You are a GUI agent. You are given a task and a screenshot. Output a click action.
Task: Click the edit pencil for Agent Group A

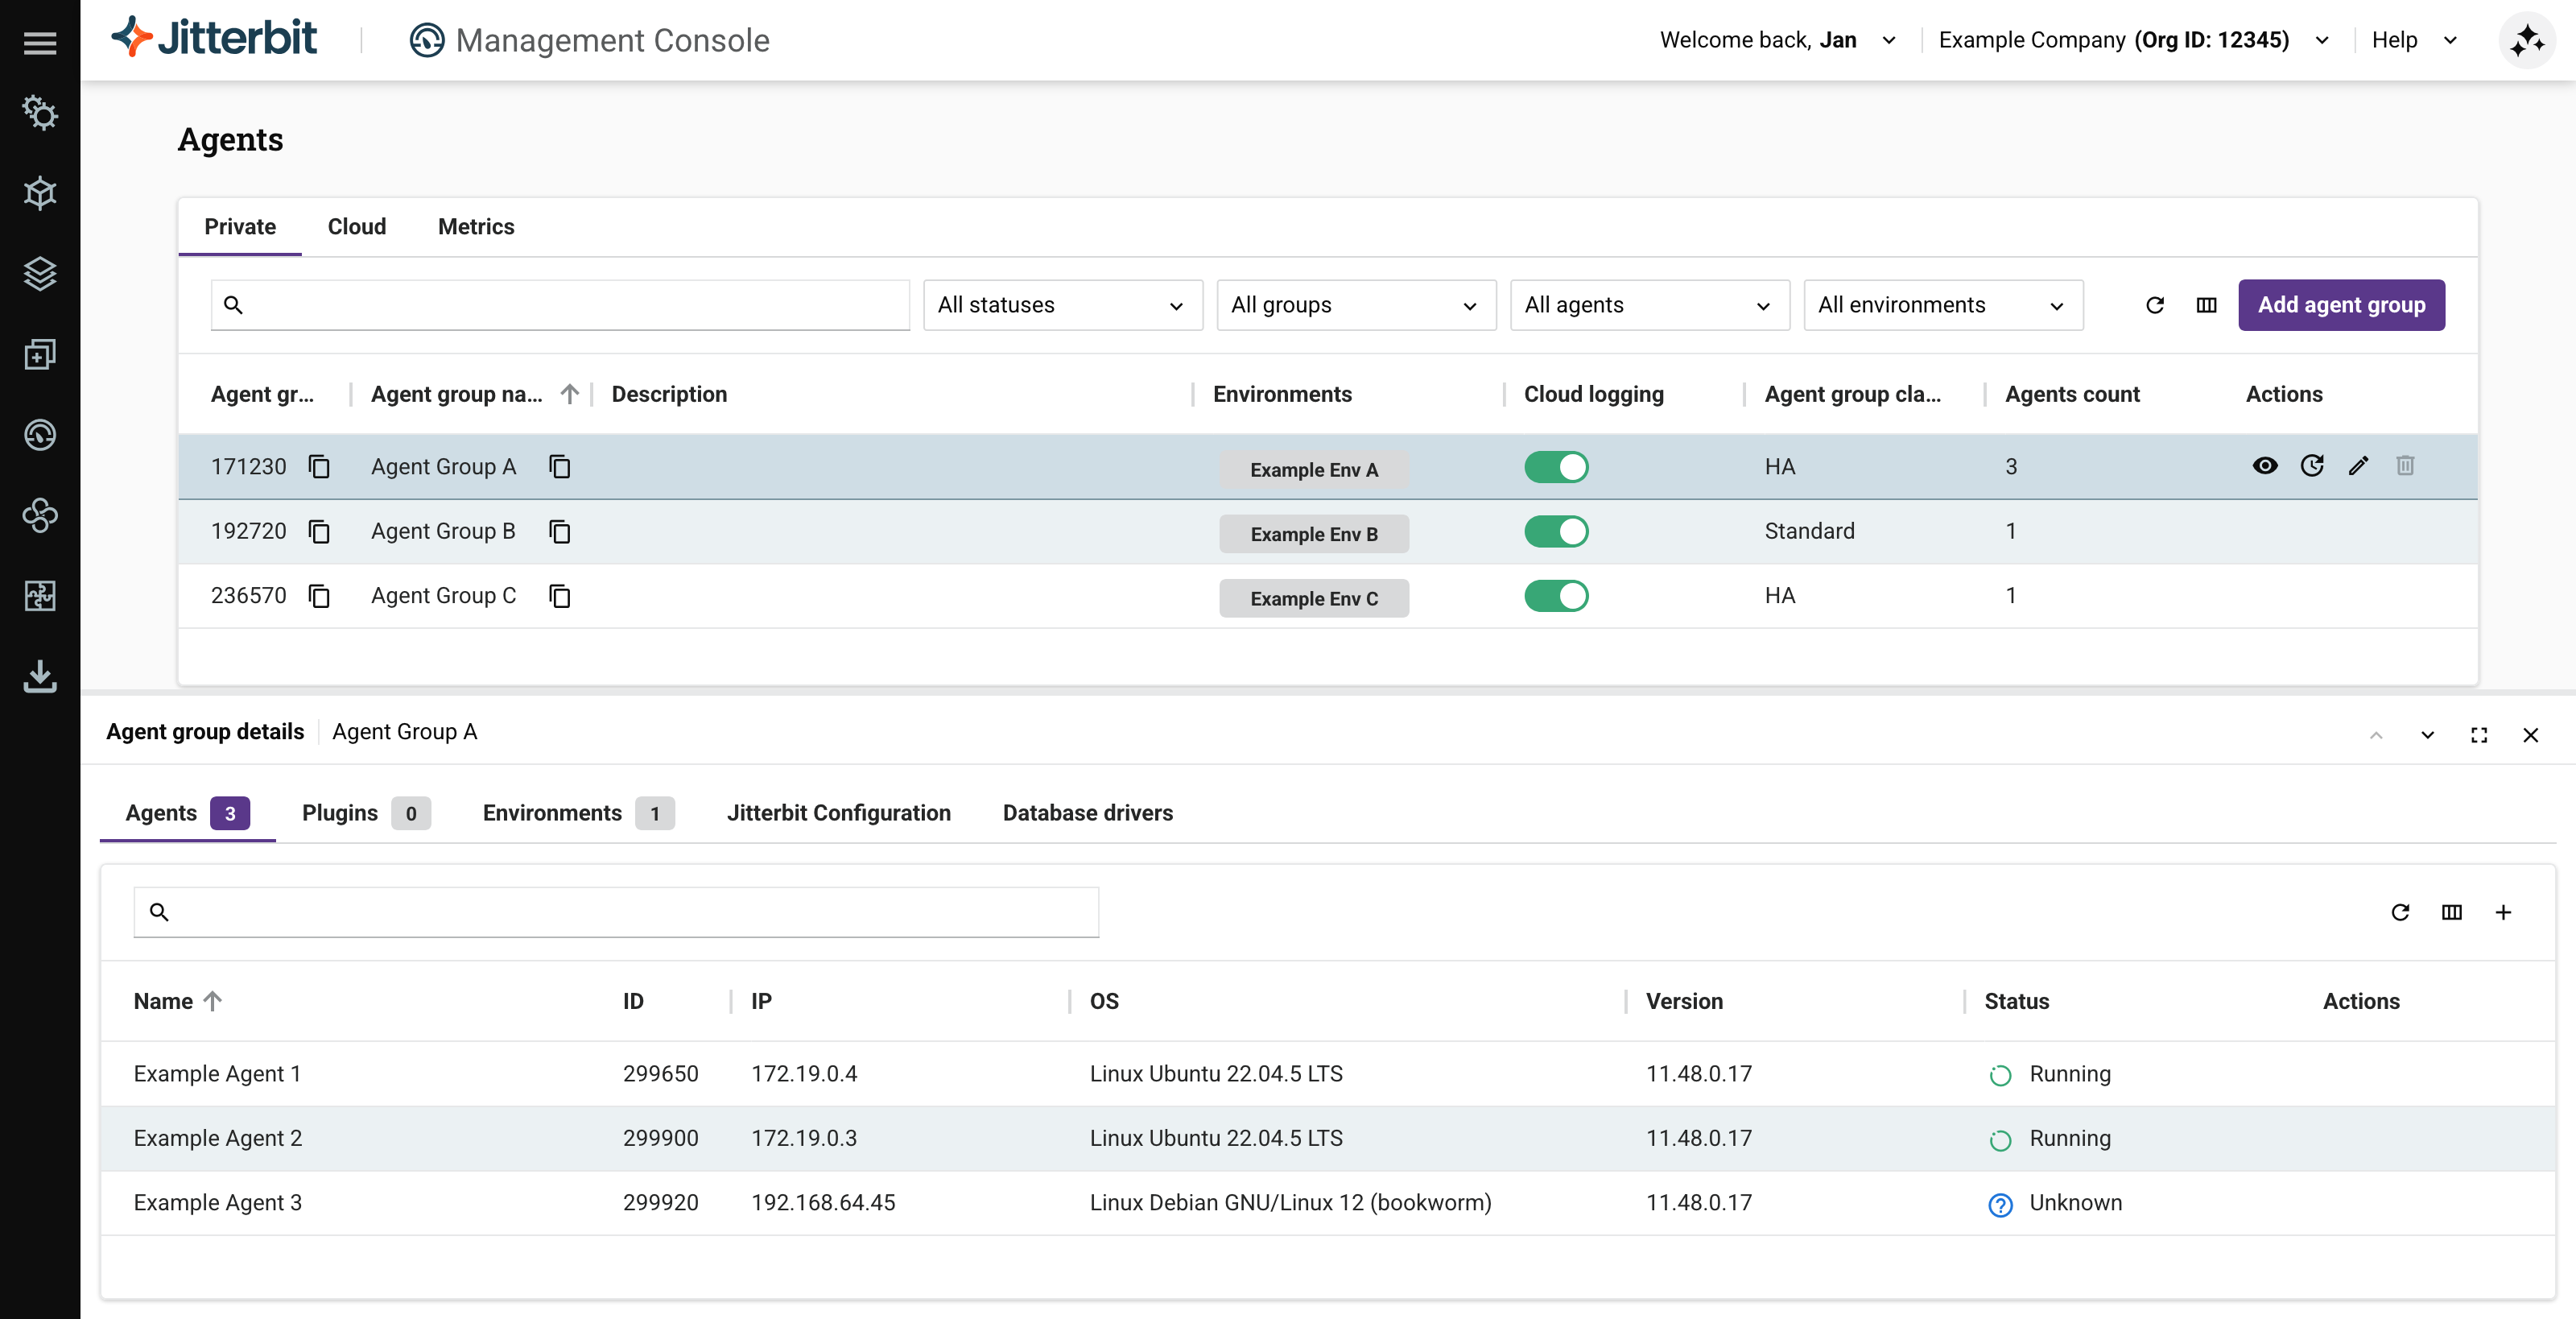click(x=2358, y=466)
